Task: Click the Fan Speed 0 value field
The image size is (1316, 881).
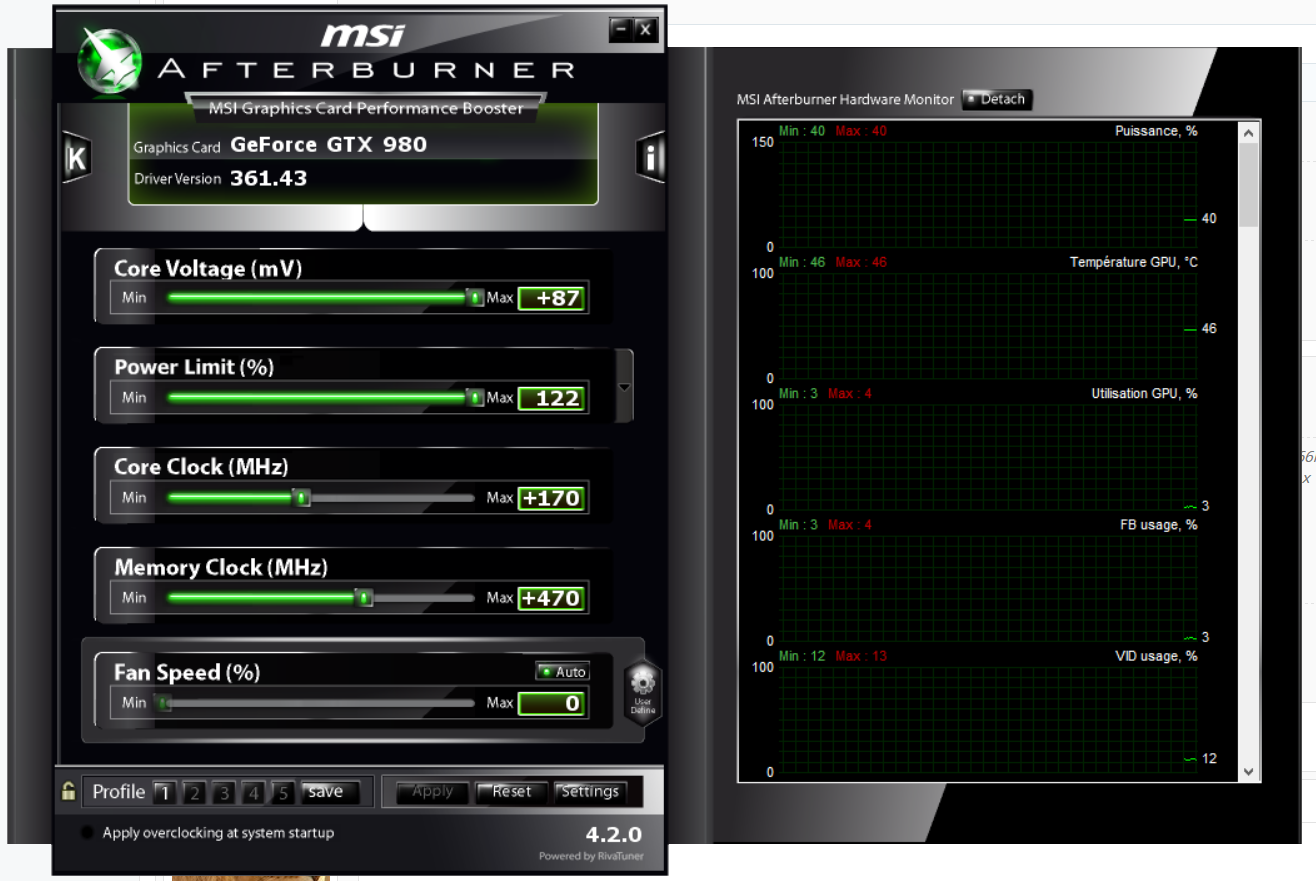Action: click(x=551, y=703)
